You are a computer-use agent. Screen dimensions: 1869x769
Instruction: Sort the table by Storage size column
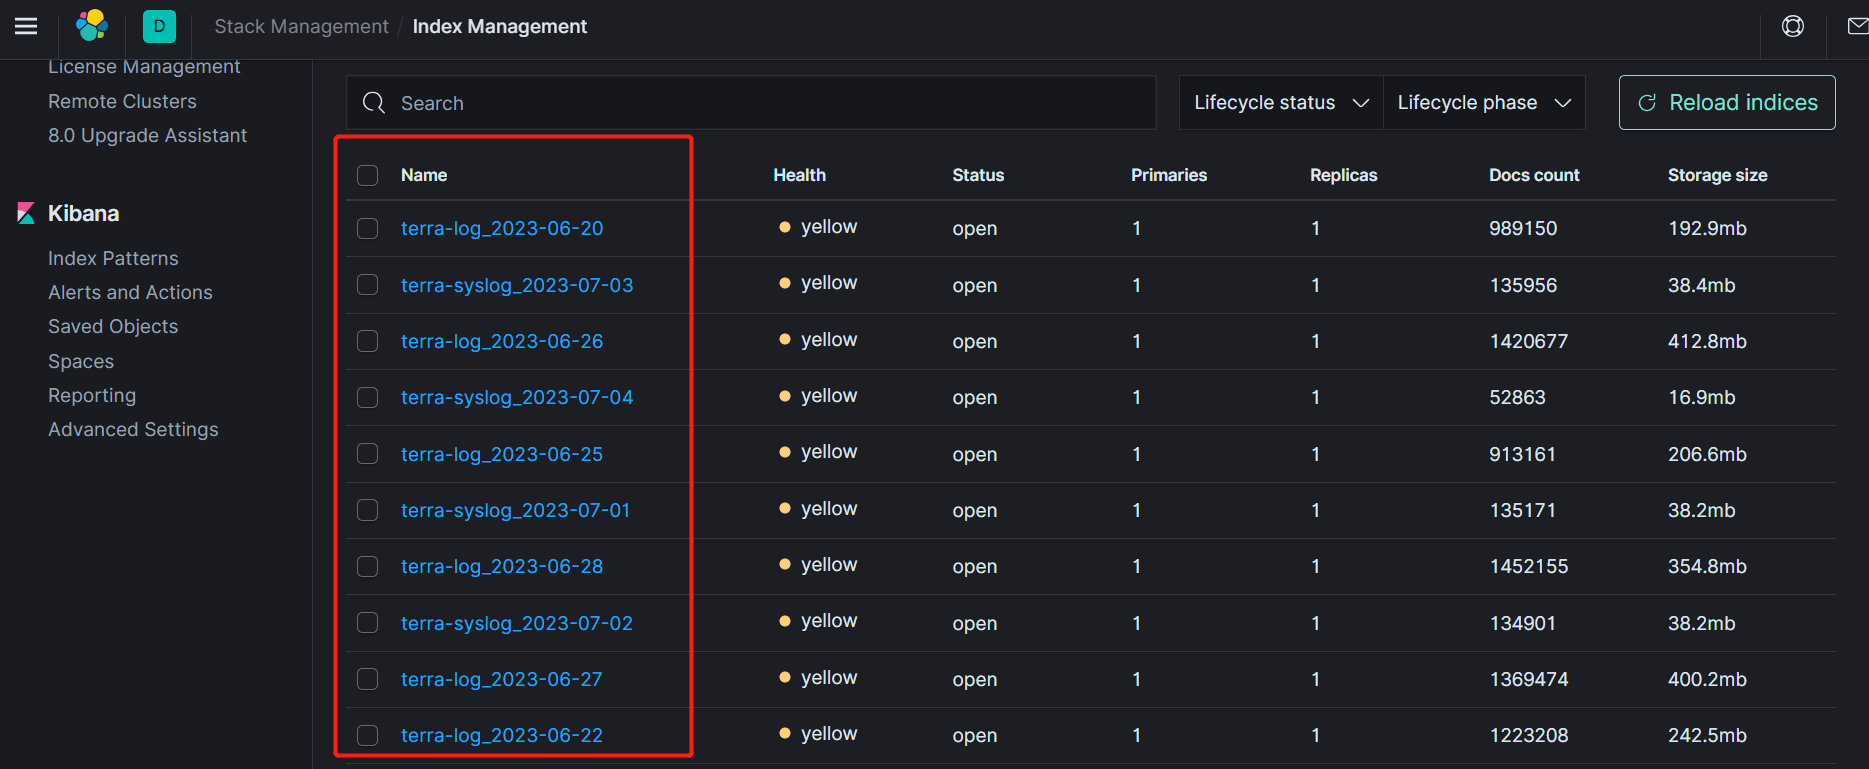(x=1717, y=175)
